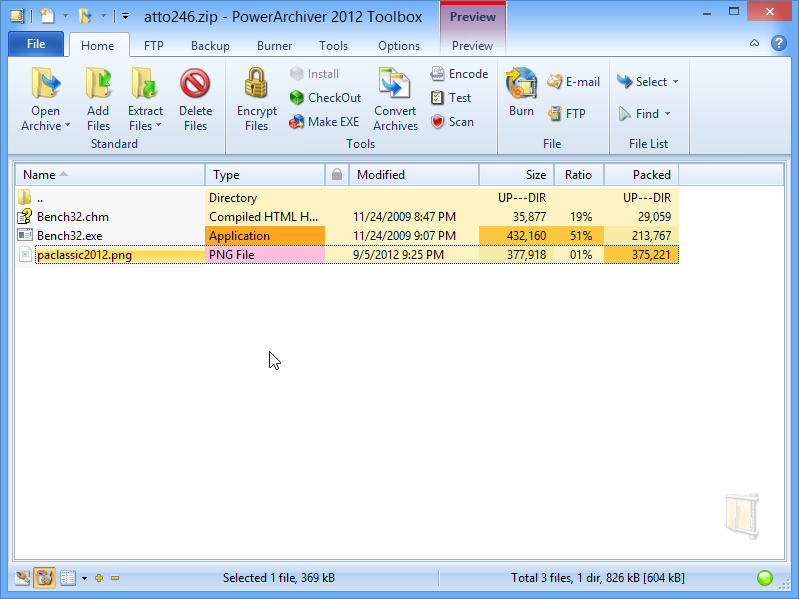Switch to the Home ribbon tab

(x=97, y=45)
